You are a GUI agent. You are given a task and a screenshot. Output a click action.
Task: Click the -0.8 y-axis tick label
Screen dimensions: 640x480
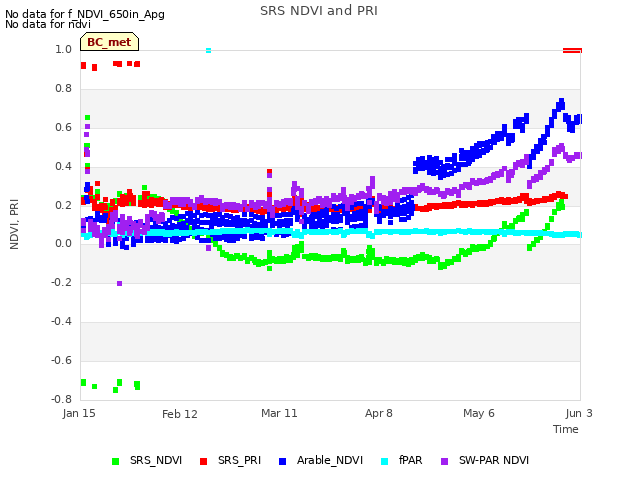[x=61, y=399]
